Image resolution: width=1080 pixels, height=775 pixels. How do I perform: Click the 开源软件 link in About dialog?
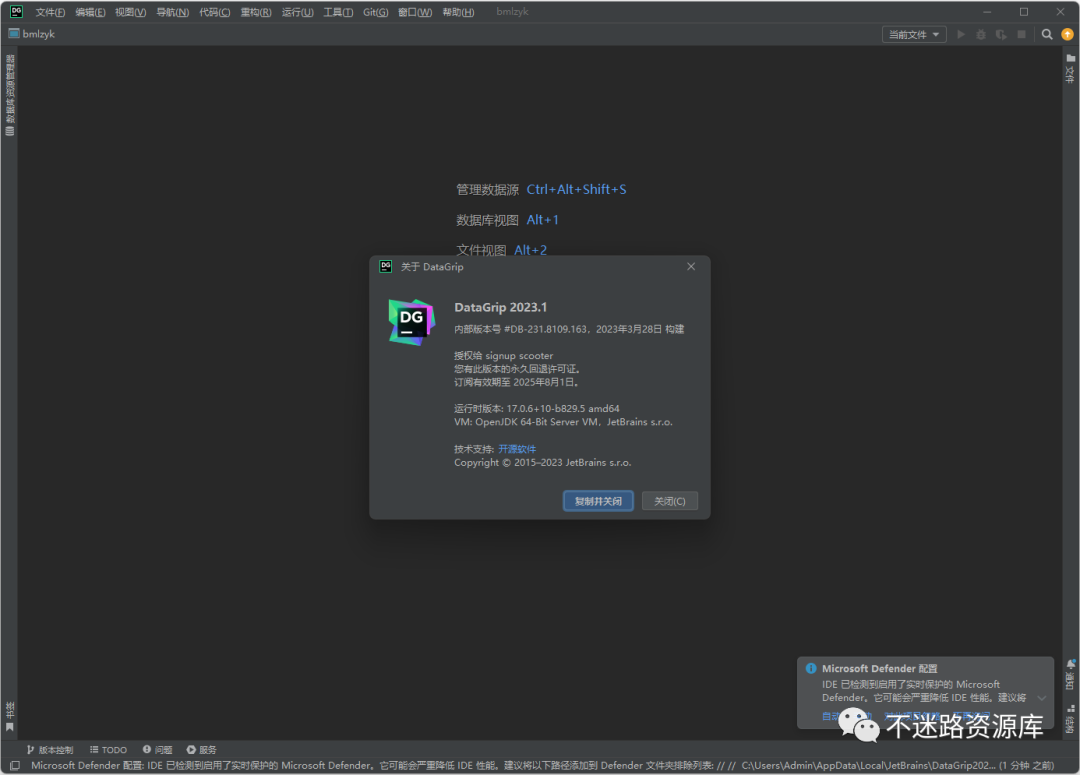517,449
